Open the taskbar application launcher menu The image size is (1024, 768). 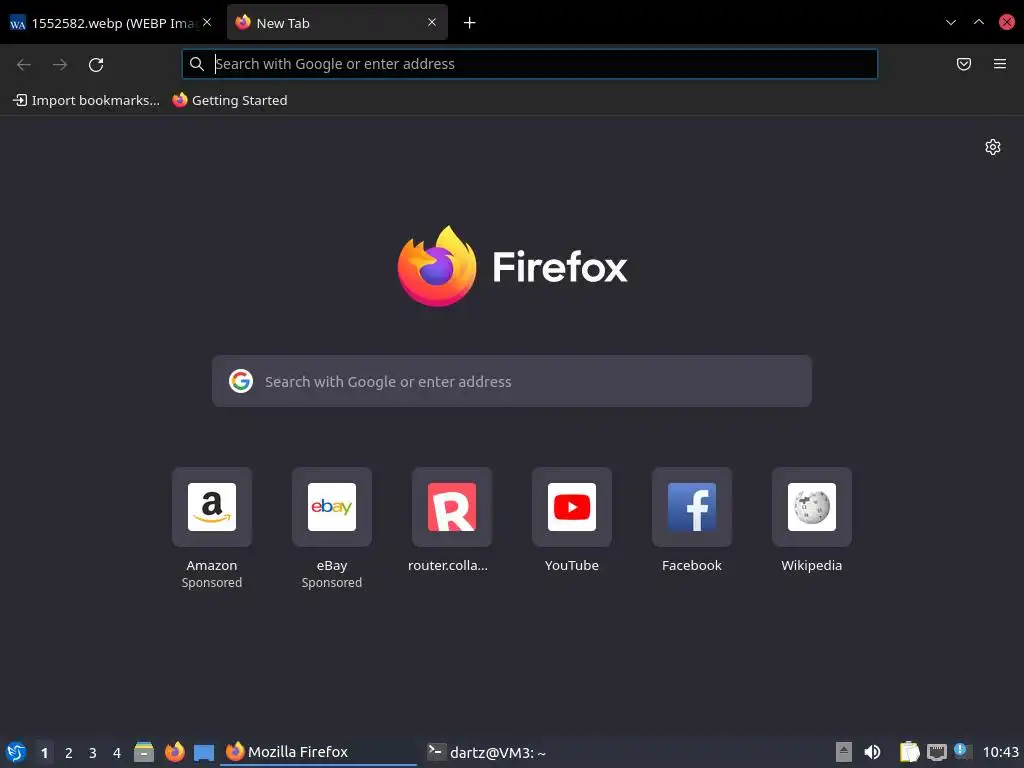[16, 752]
